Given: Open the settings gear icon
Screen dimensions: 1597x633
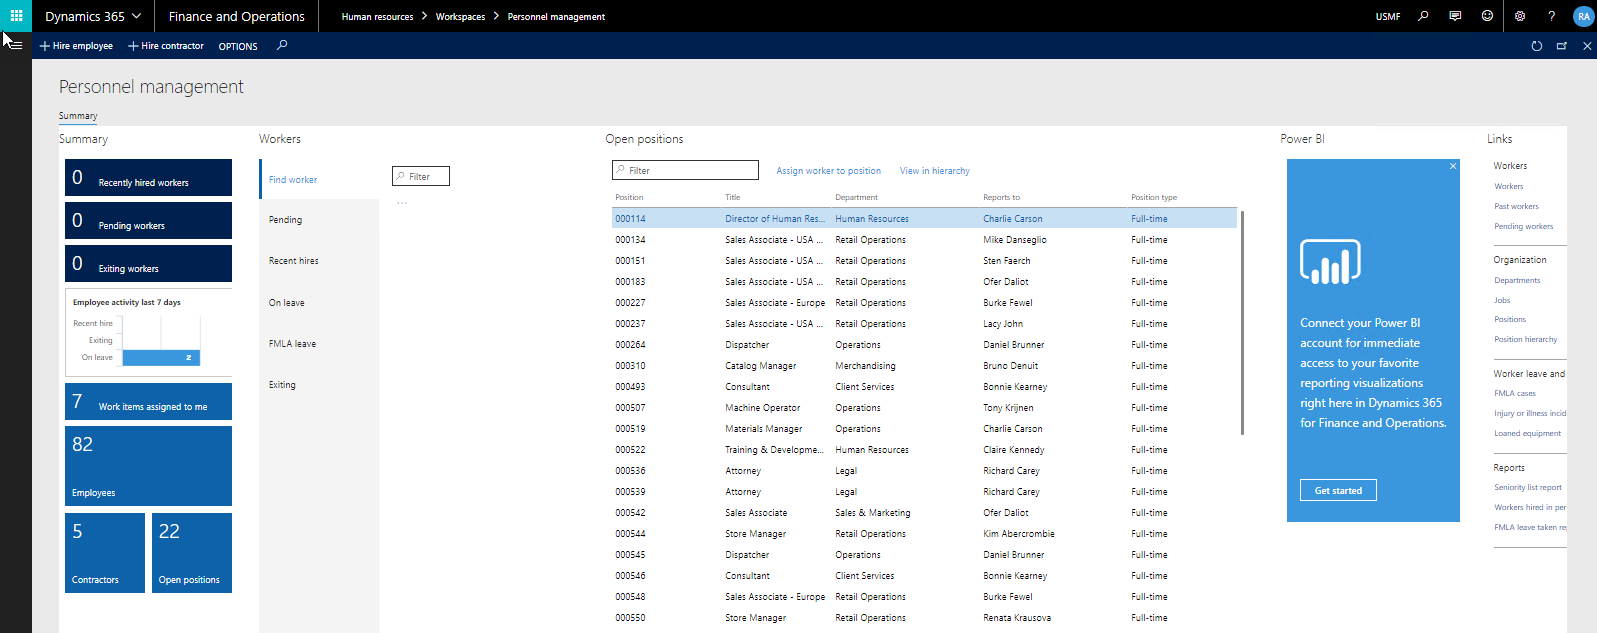Looking at the screenshot, I should [1520, 16].
